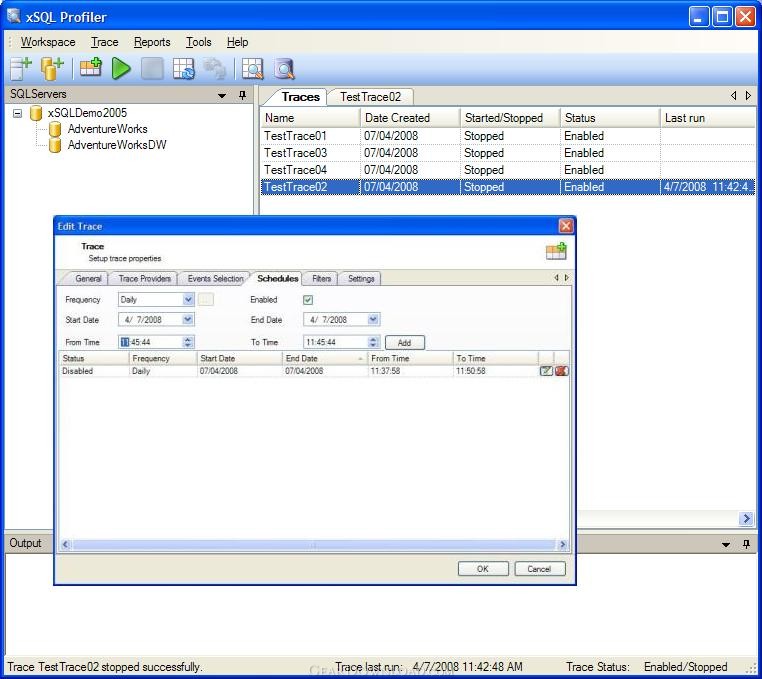The height and width of the screenshot is (679, 762).
Task: Click OK in Edit Trace dialog
Action: pyautogui.click(x=483, y=569)
